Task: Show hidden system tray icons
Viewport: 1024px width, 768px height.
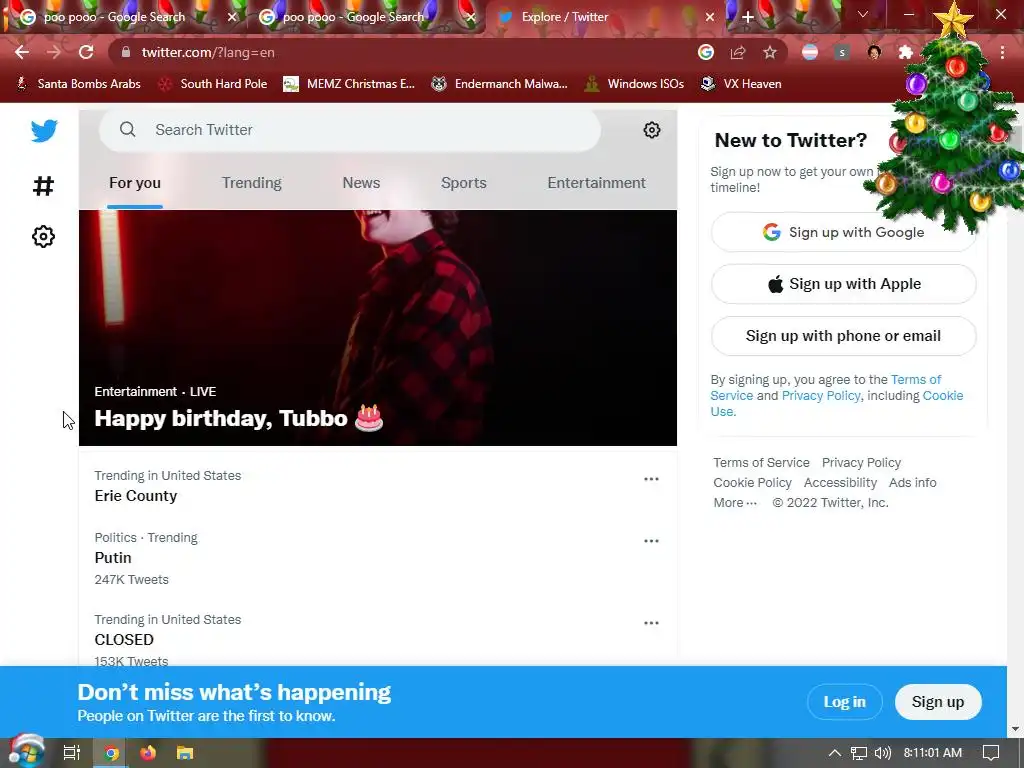Action: (x=834, y=753)
